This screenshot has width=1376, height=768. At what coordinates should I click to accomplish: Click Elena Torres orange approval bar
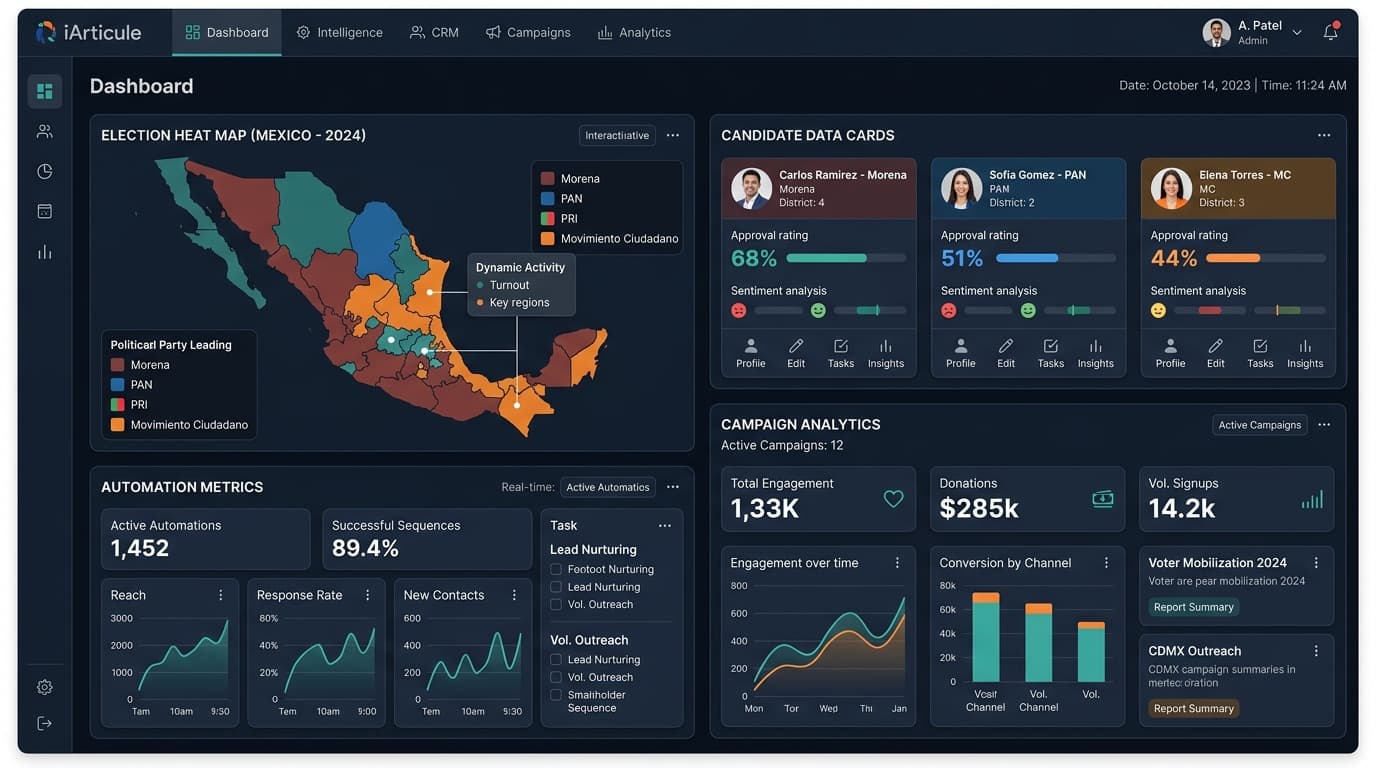point(1233,258)
